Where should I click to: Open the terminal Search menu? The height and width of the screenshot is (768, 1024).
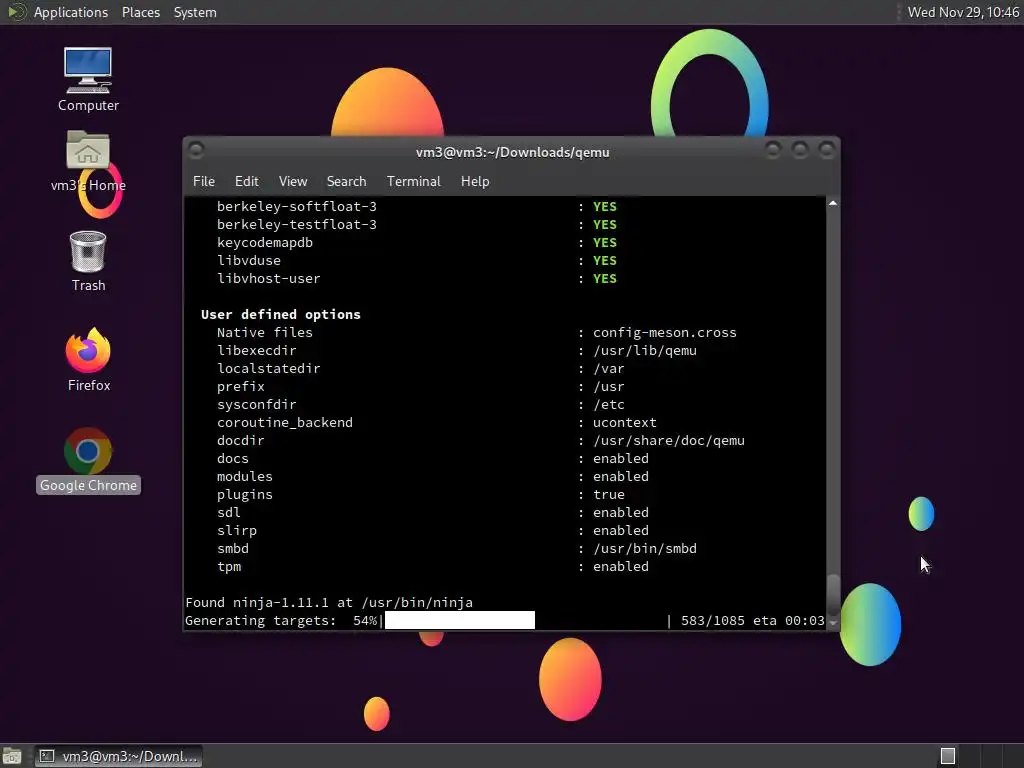[x=346, y=182]
